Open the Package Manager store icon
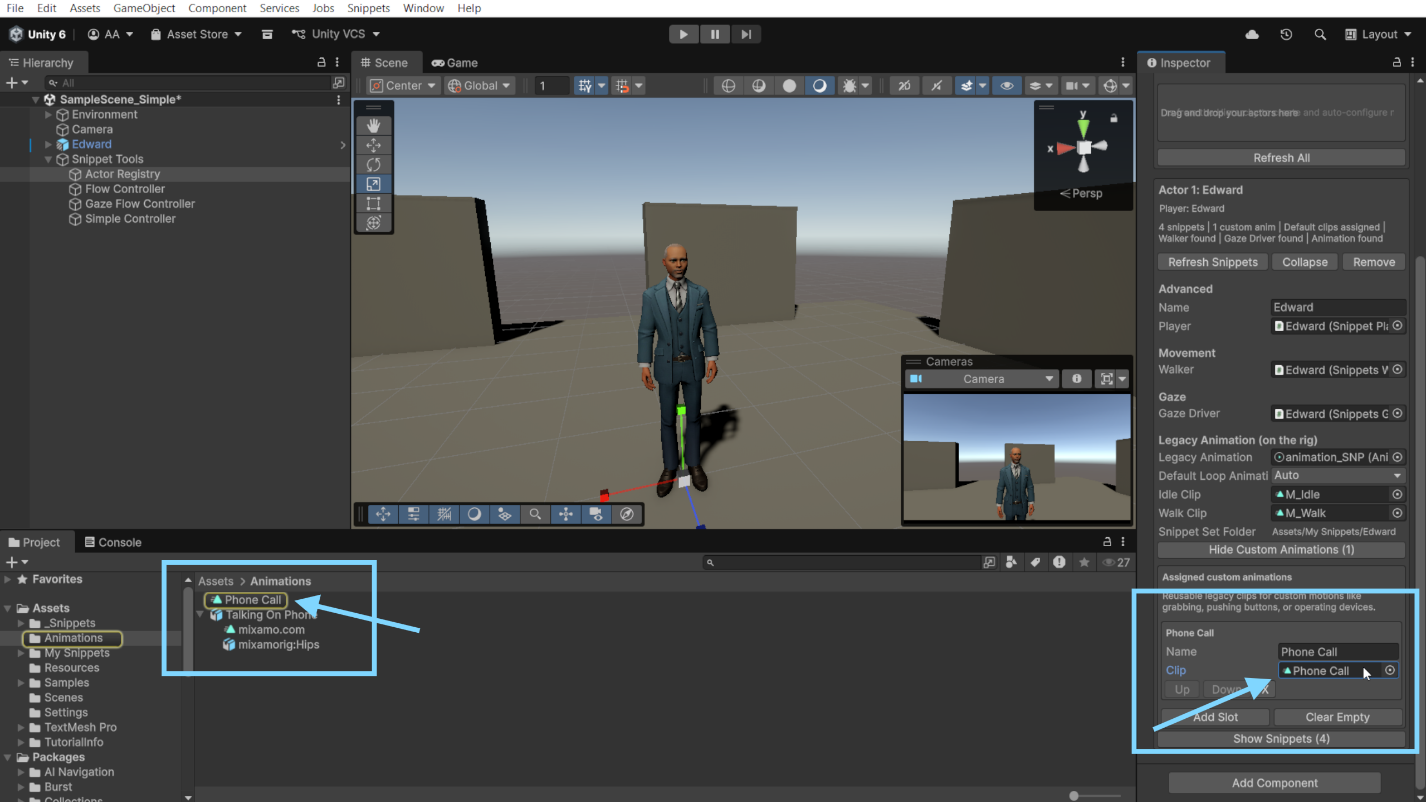Screen dimensions: 1426x802 click(x=267, y=34)
